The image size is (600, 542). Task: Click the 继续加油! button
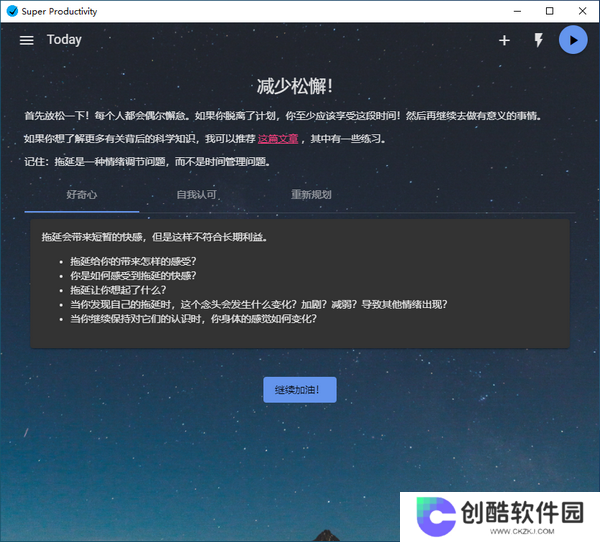pos(300,390)
